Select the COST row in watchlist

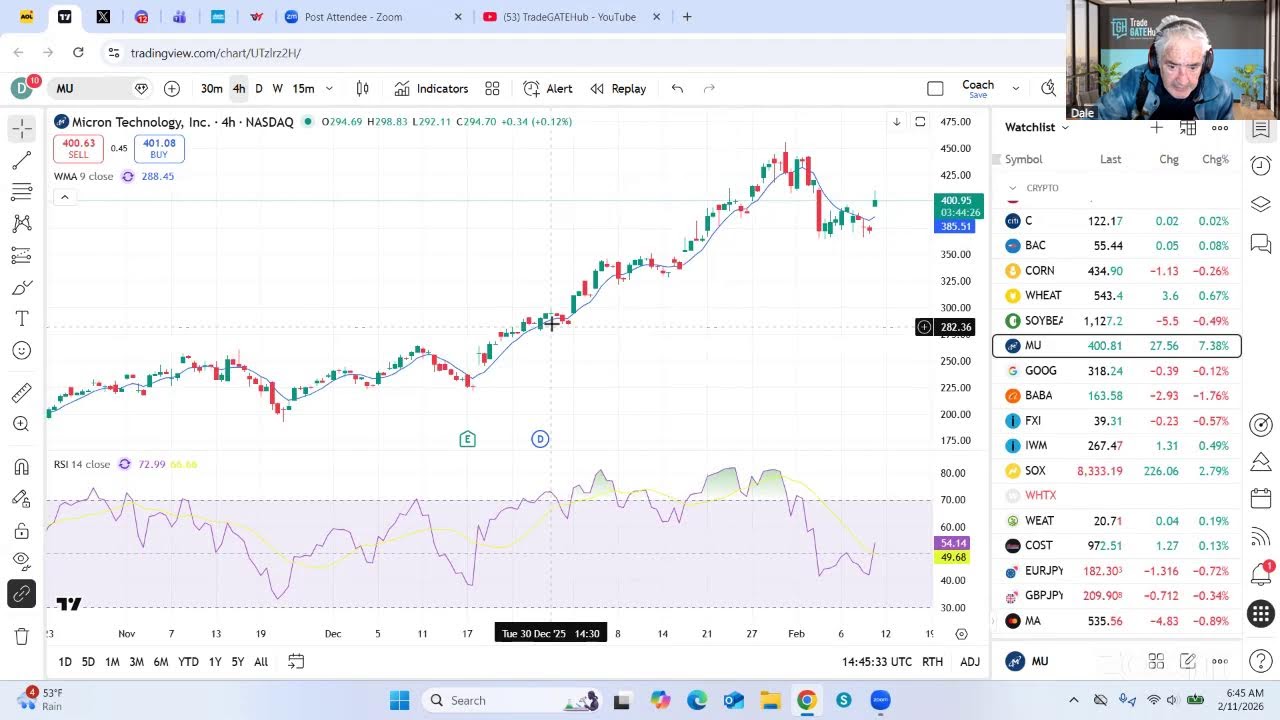click(x=1117, y=545)
